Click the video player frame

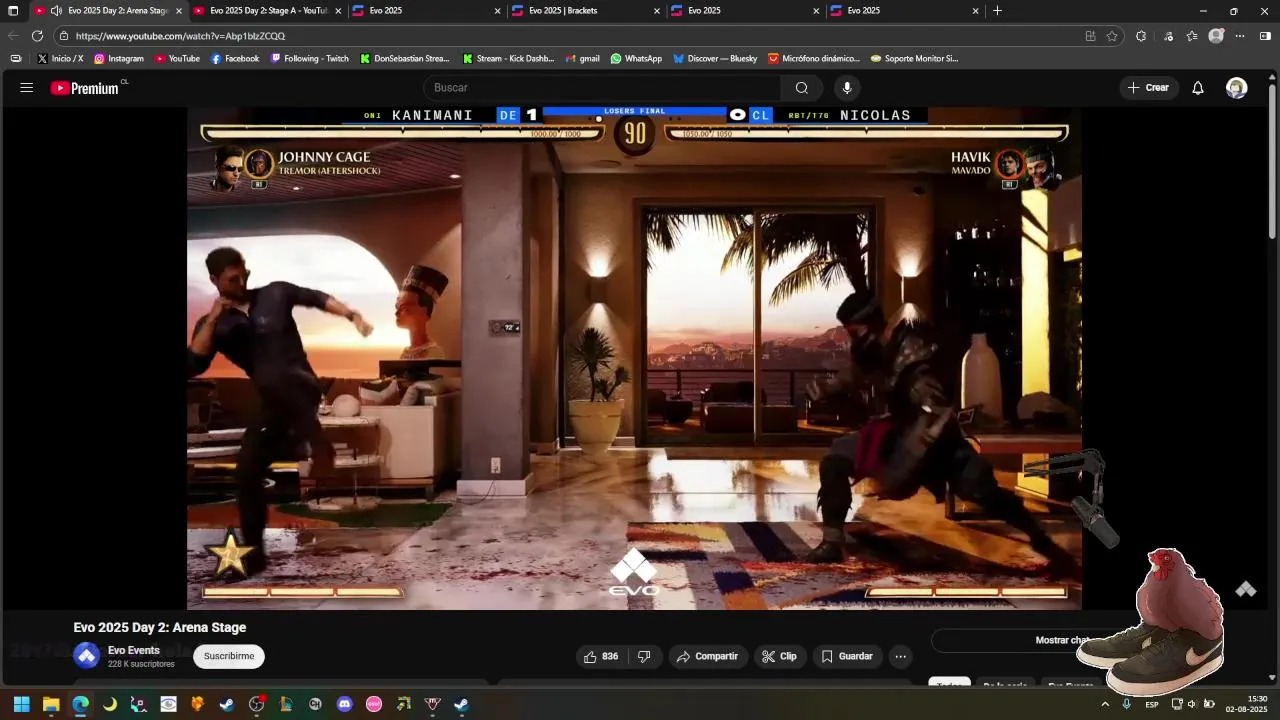[634, 358]
